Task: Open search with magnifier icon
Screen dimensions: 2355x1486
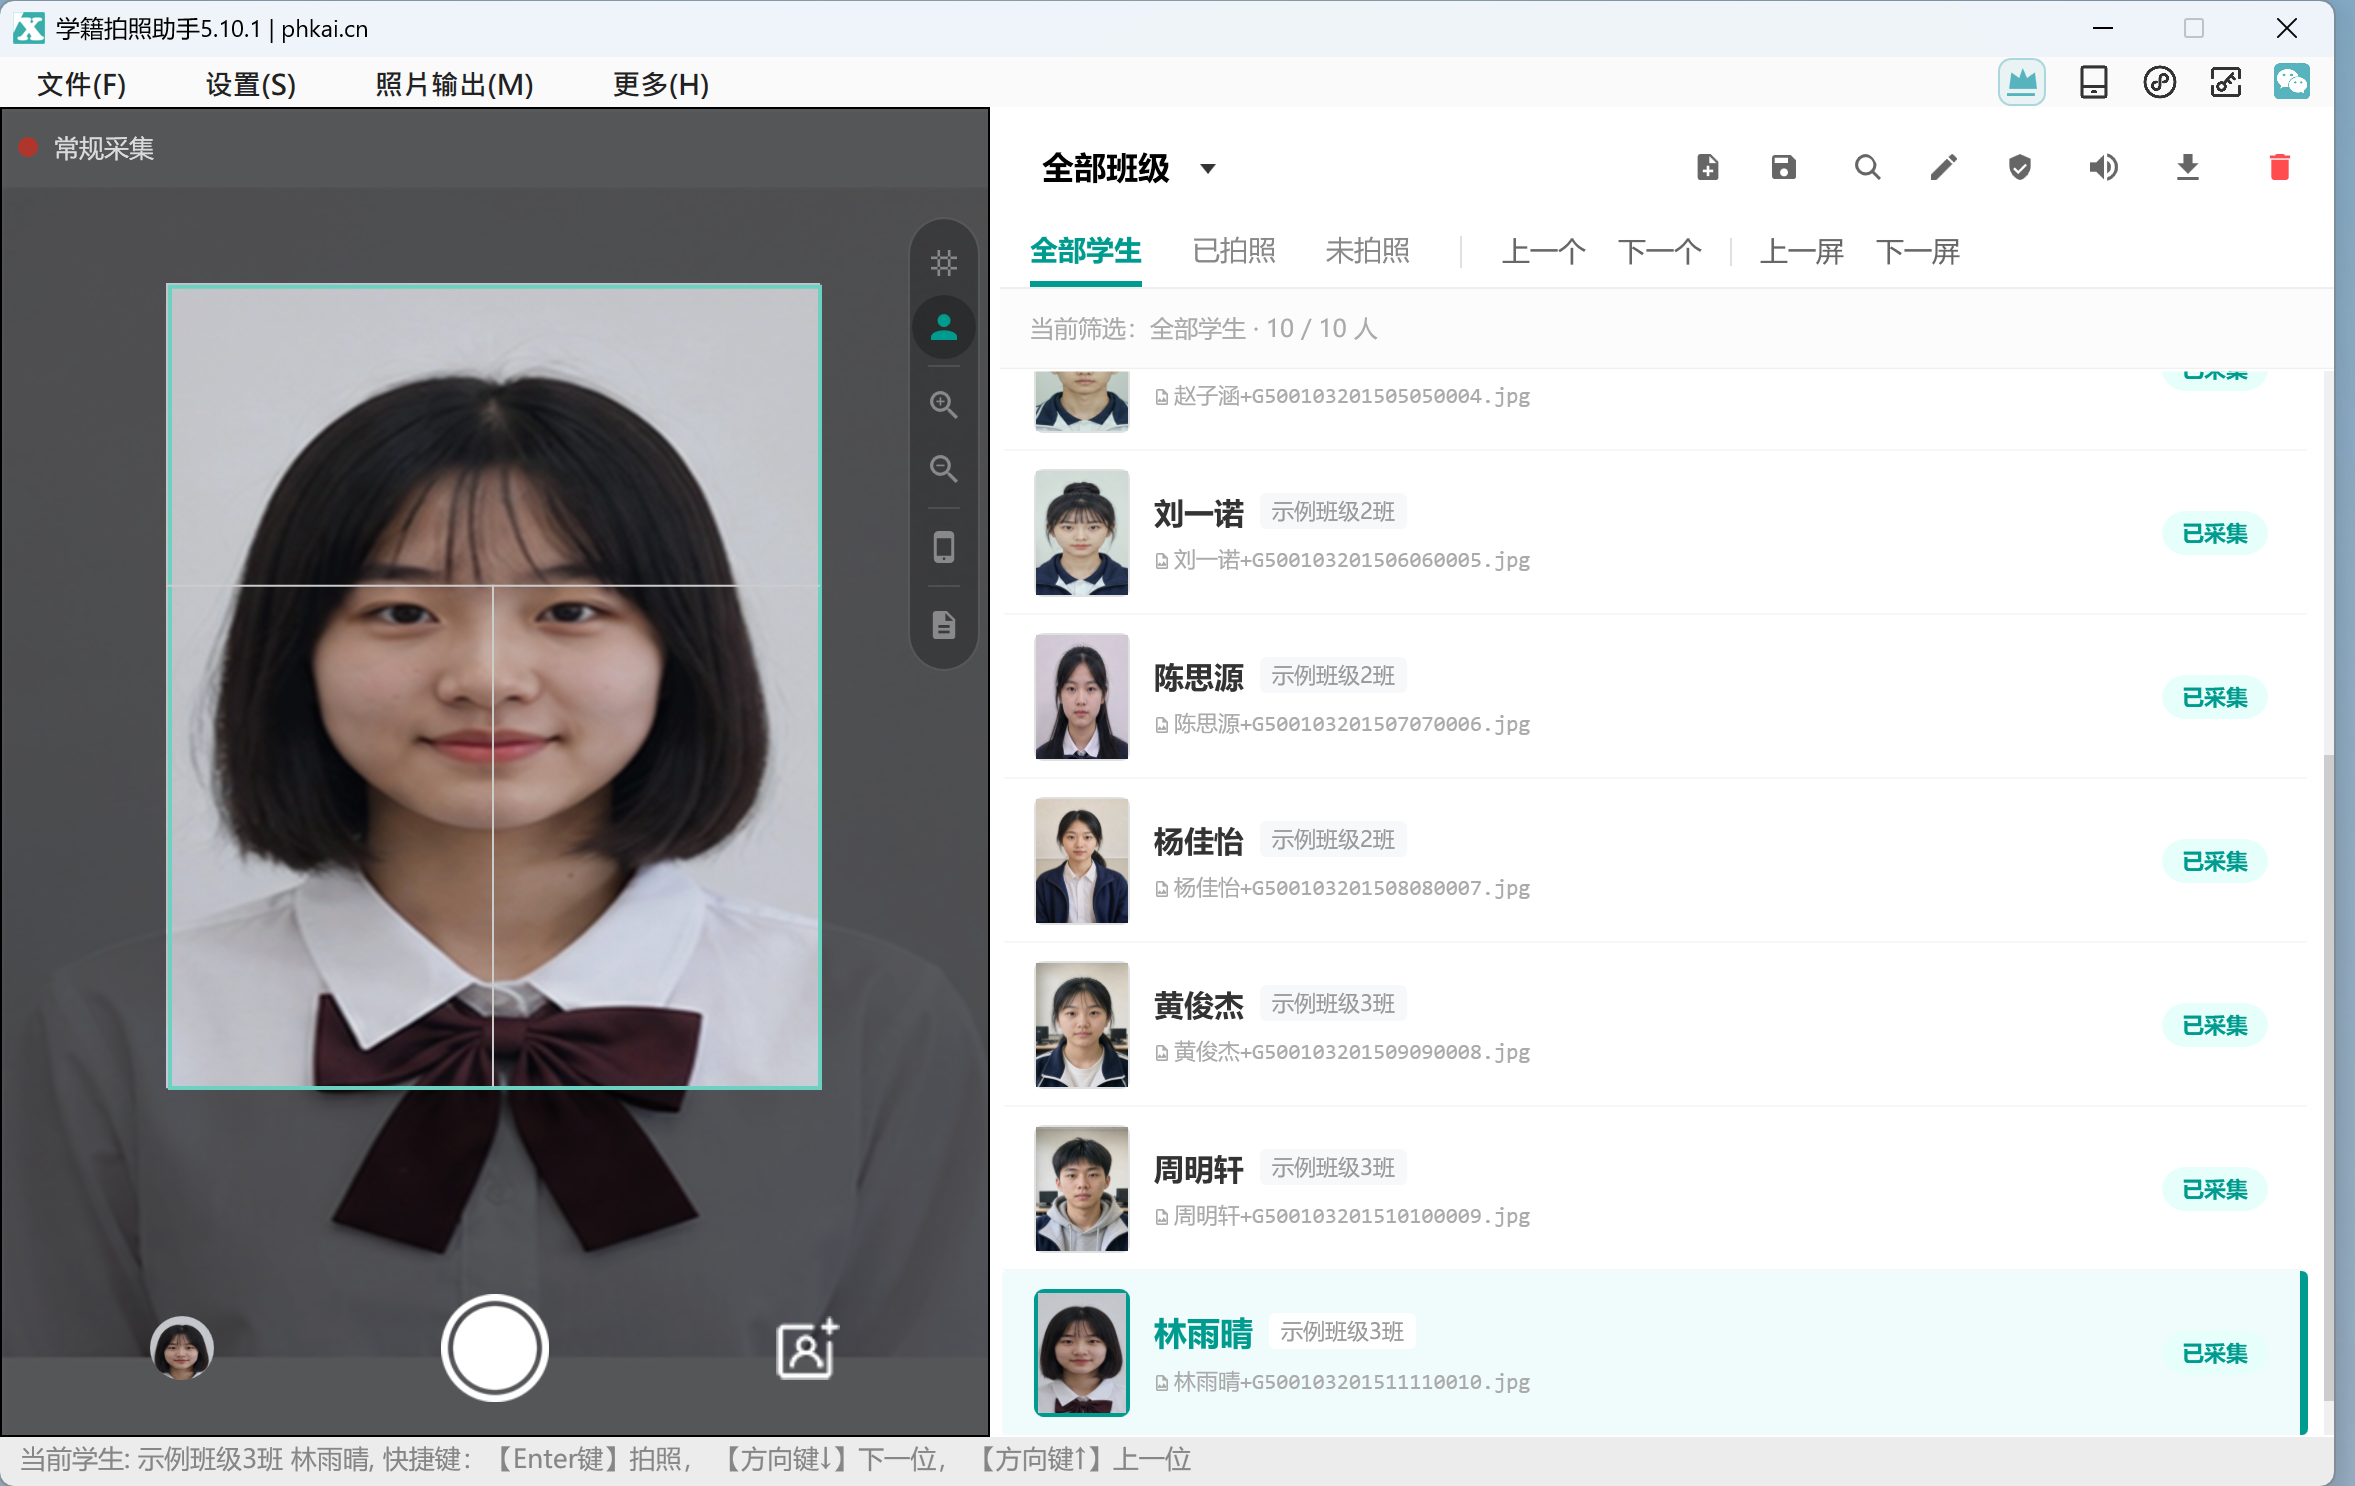Action: [1866, 167]
